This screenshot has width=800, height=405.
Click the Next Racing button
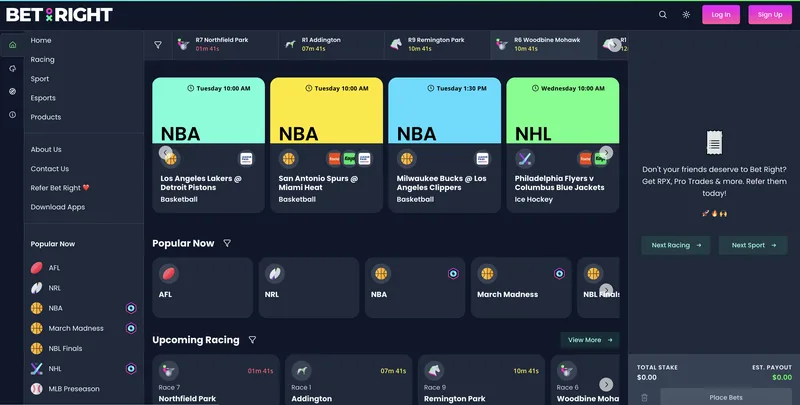point(675,245)
